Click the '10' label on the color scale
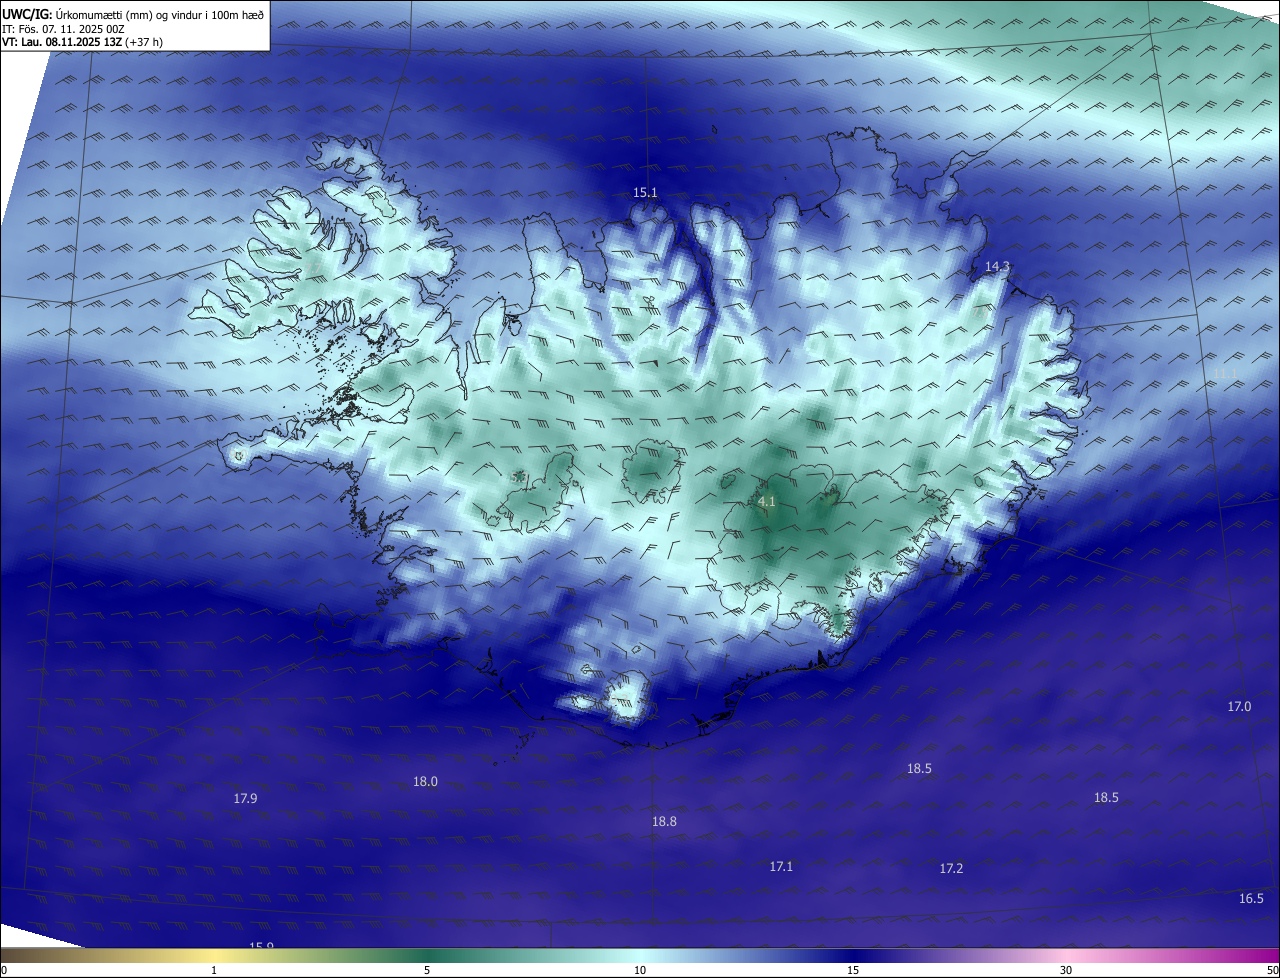Image resolution: width=1280 pixels, height=978 pixels. (x=640, y=970)
